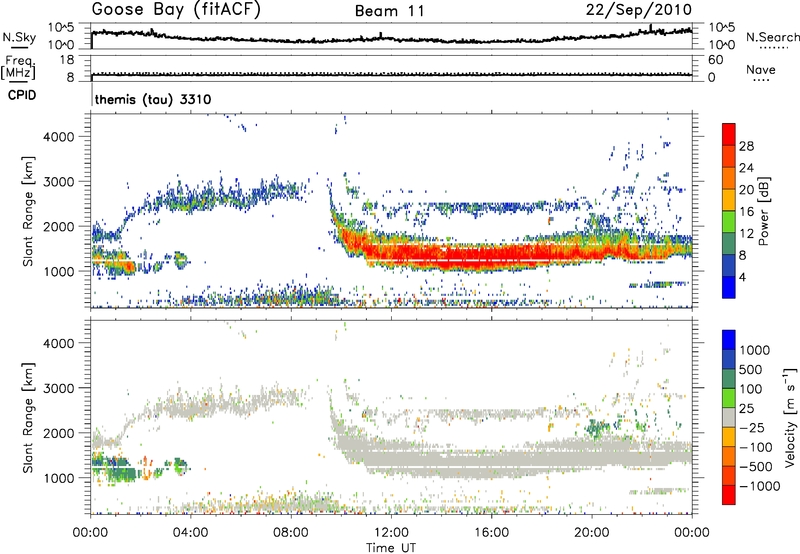Select the '20:00' time axis label
Screen dimensions: 800x554
592,533
